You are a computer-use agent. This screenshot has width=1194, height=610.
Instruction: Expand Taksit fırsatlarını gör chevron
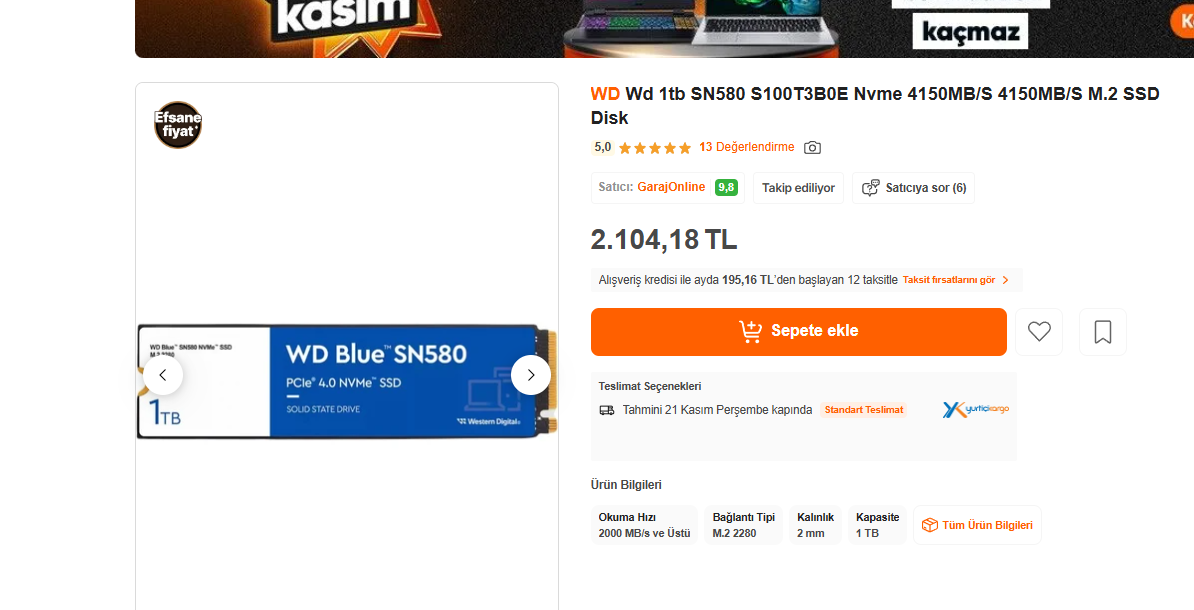pos(1005,280)
